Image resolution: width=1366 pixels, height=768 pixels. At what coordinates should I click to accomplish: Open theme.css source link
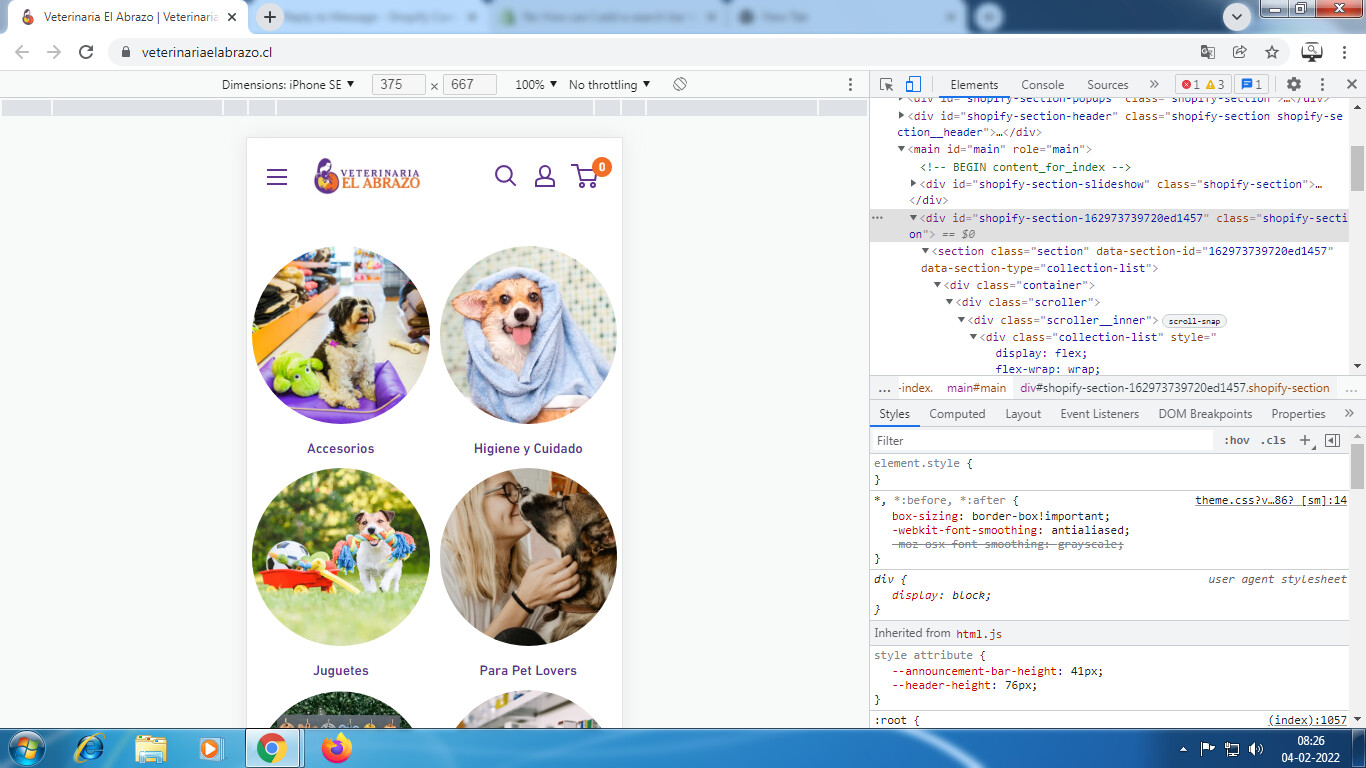[1270, 500]
